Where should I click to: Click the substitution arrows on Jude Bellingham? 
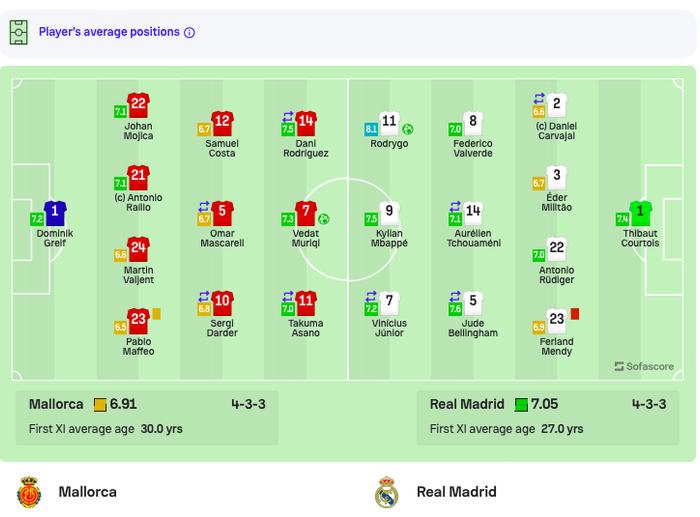456,296
